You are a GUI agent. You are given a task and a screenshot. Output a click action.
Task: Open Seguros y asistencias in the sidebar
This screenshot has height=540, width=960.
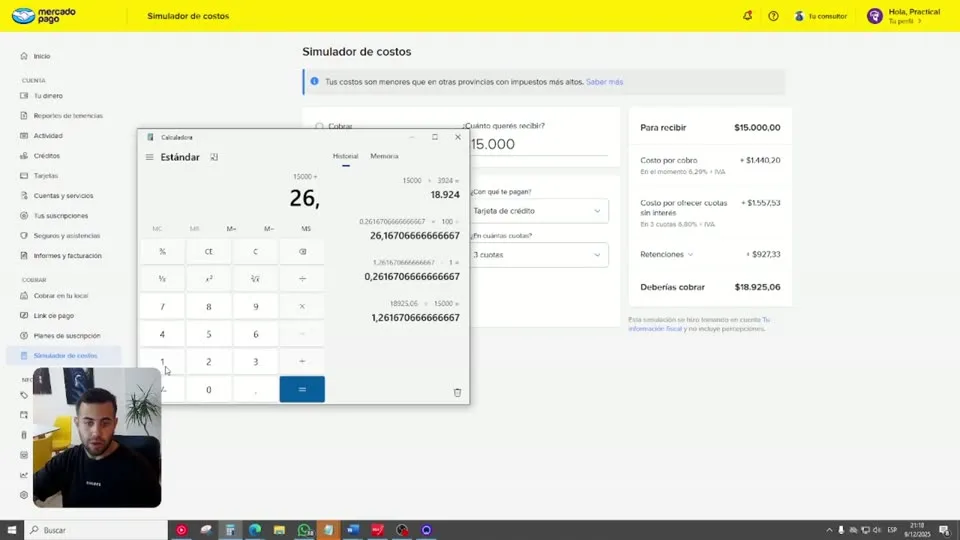click(67, 236)
